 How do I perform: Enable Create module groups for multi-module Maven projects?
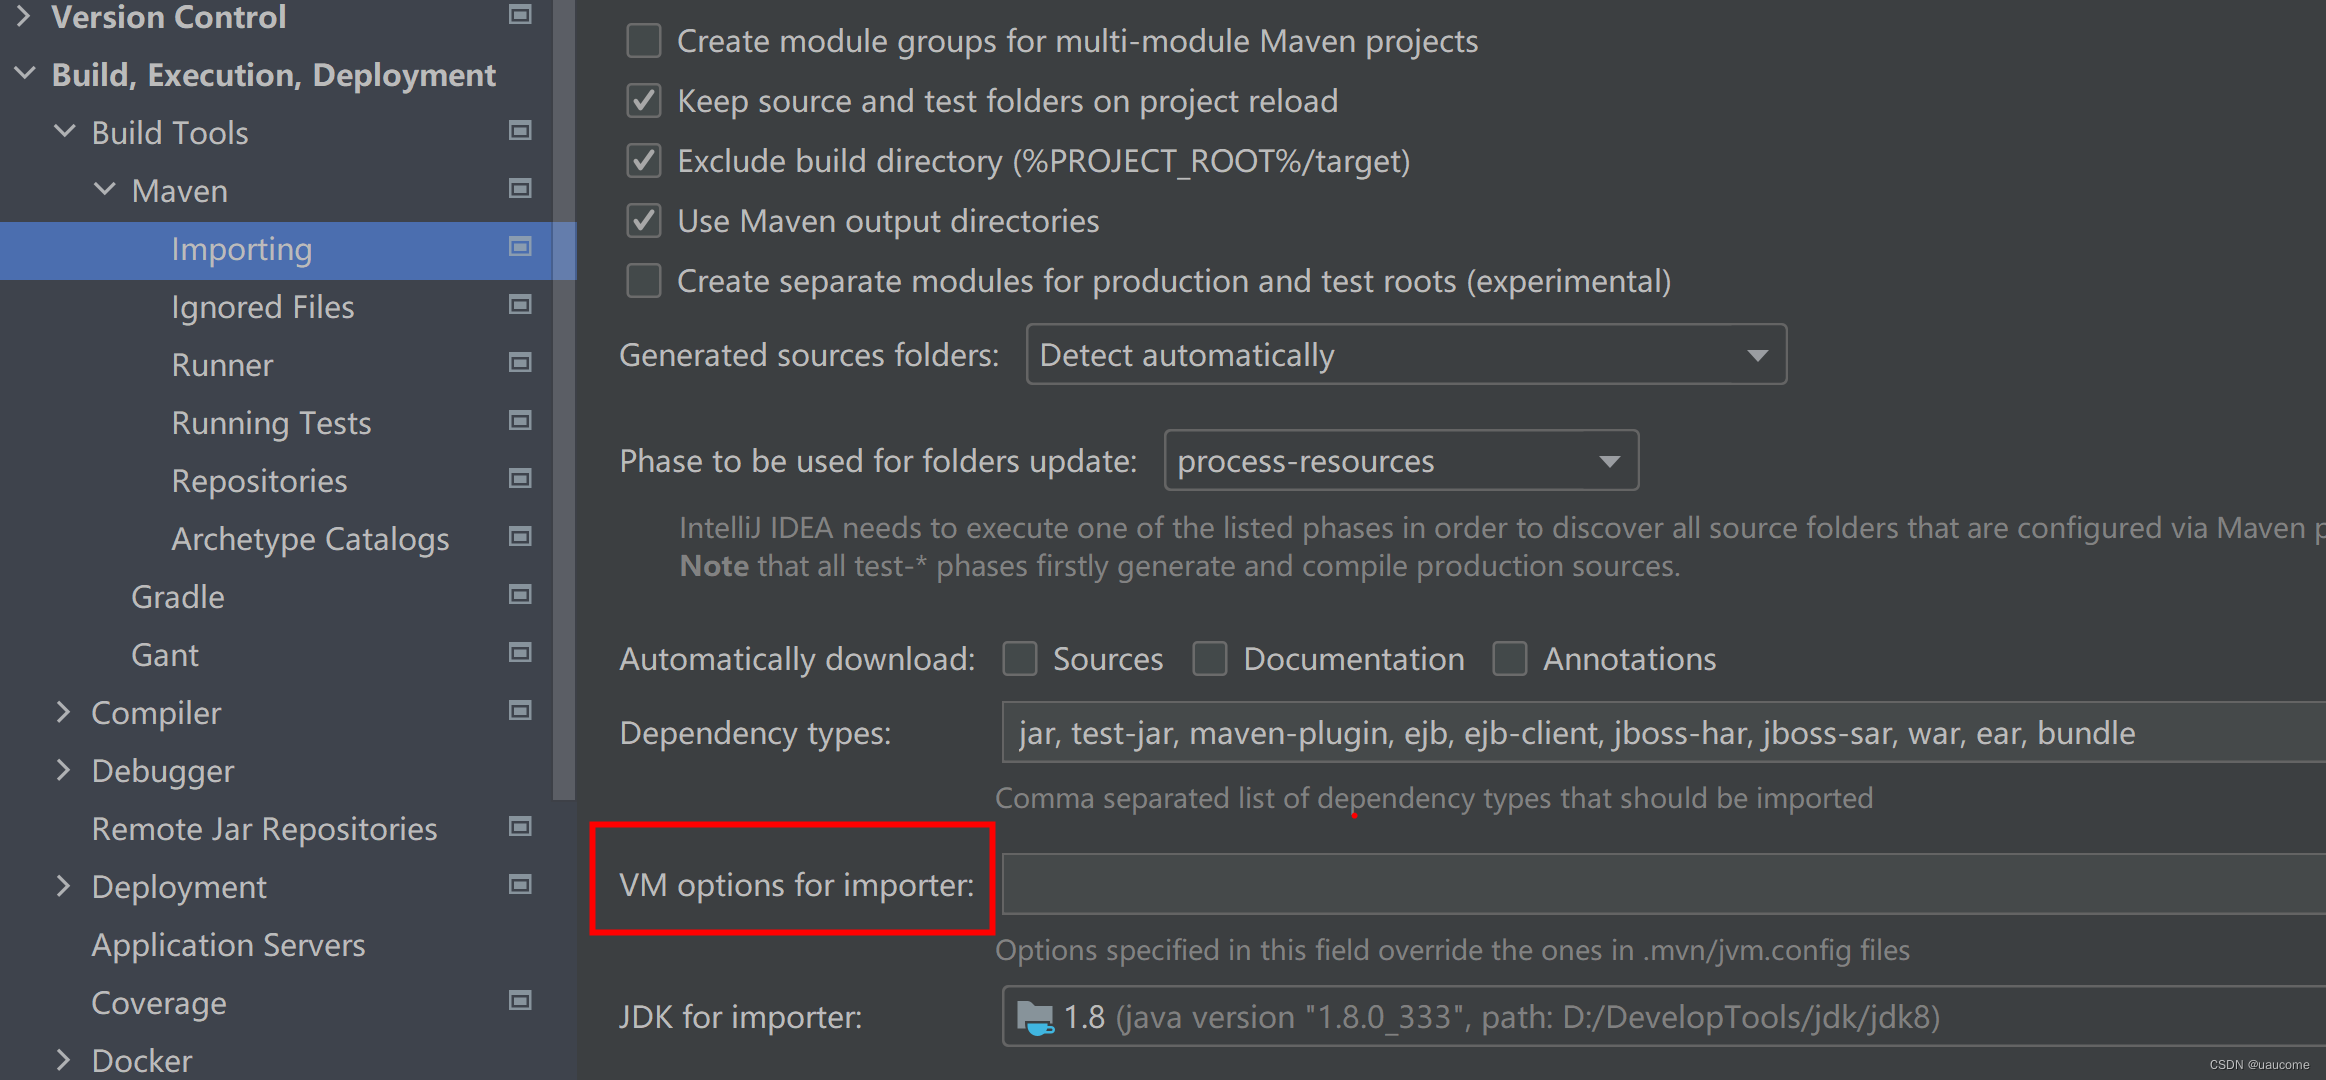(x=644, y=41)
